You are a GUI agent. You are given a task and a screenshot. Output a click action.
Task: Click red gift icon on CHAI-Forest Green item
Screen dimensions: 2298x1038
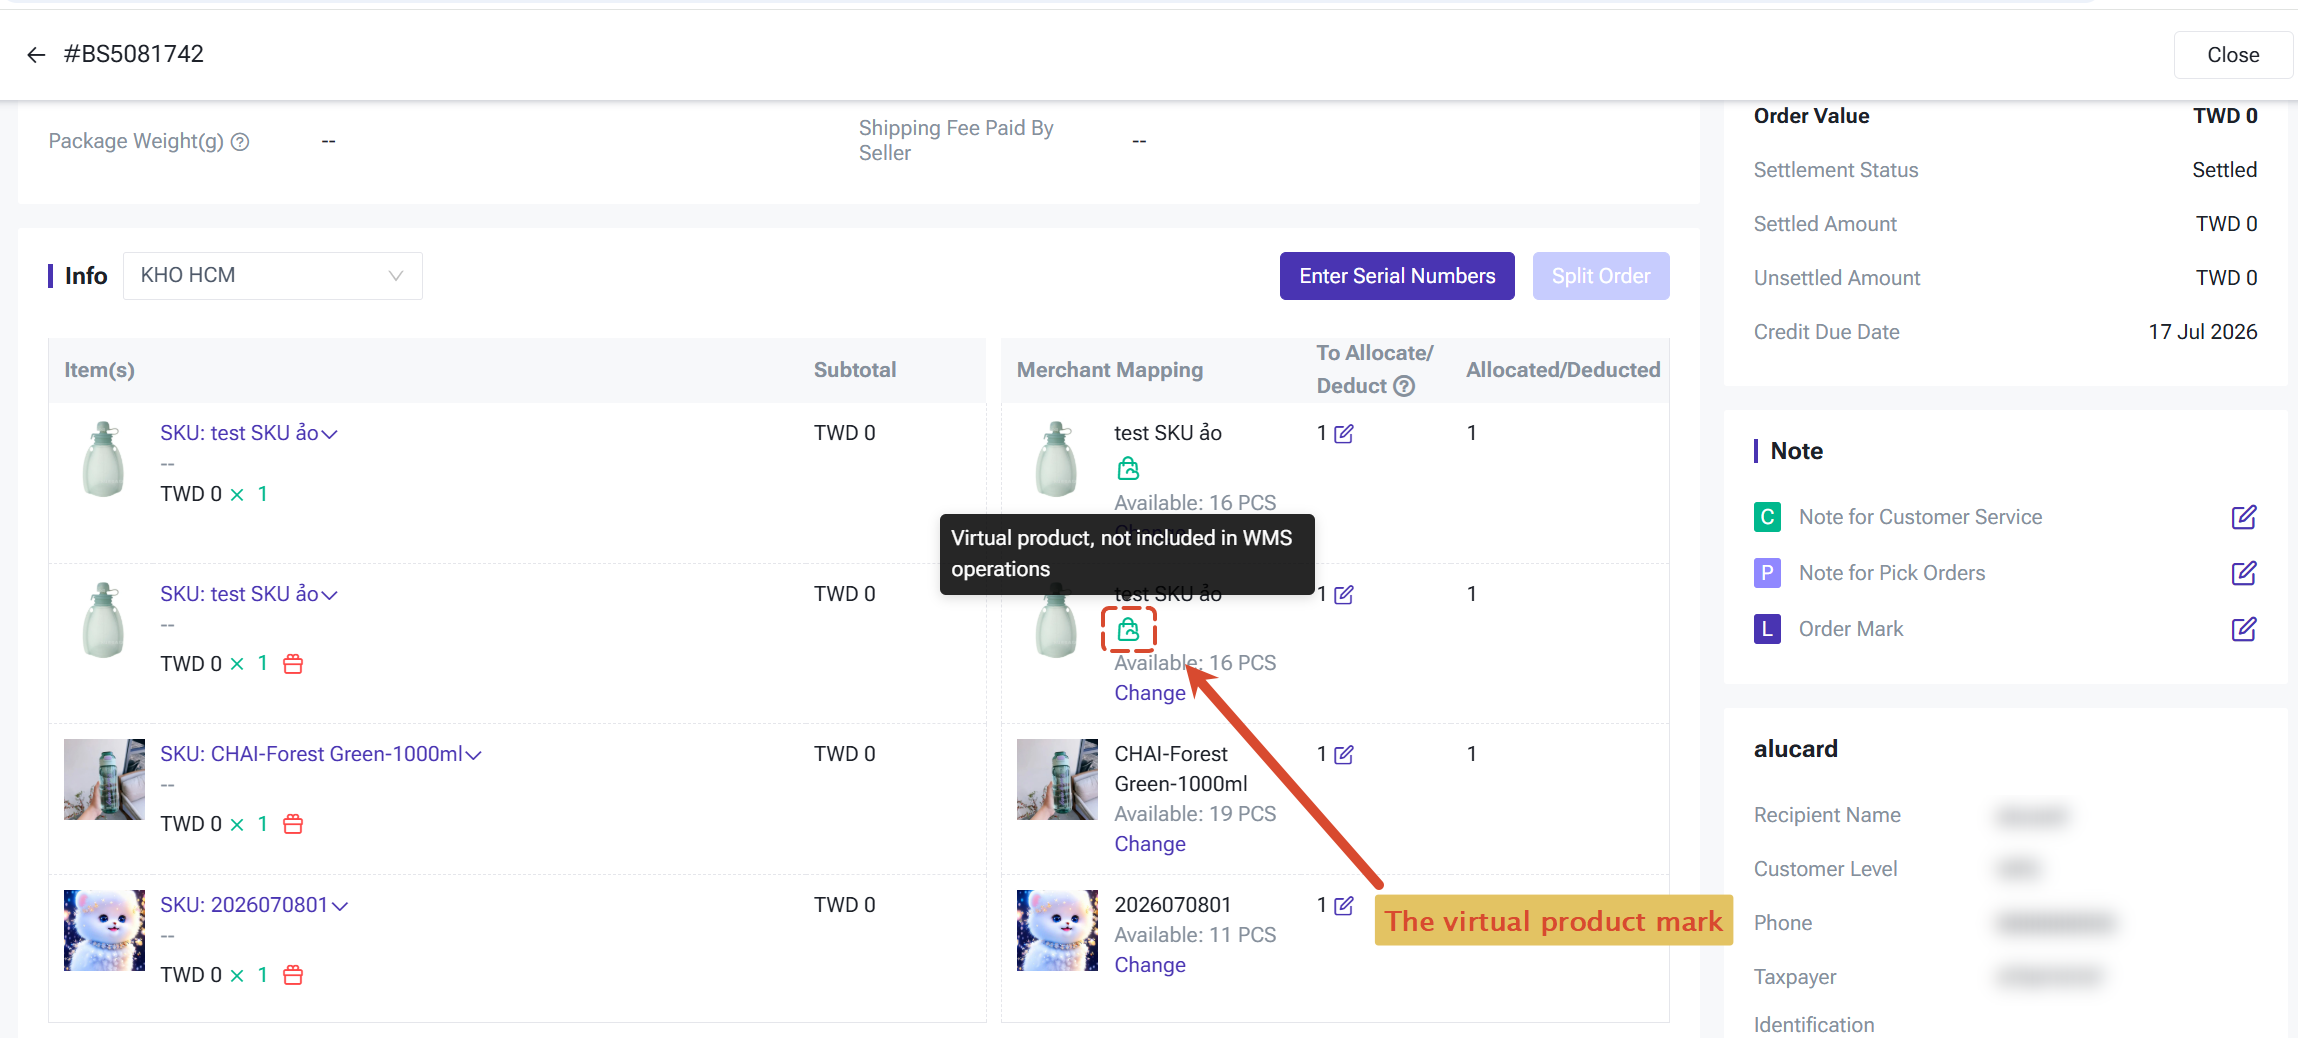tap(293, 824)
